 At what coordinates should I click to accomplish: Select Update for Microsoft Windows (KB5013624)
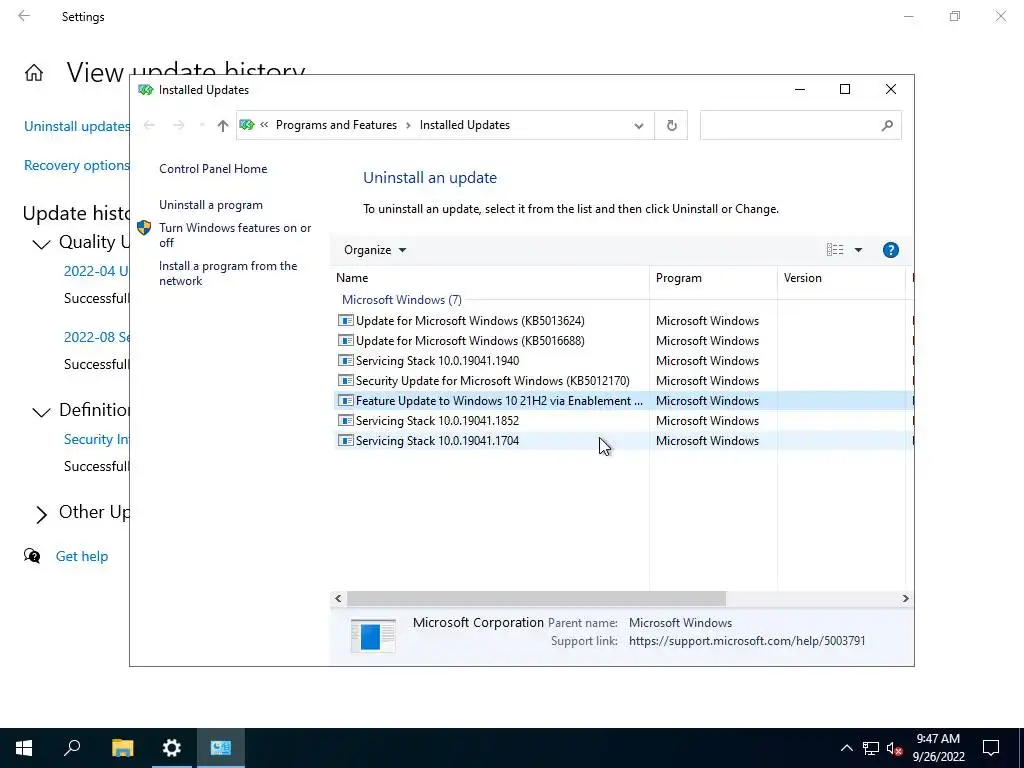click(x=470, y=321)
